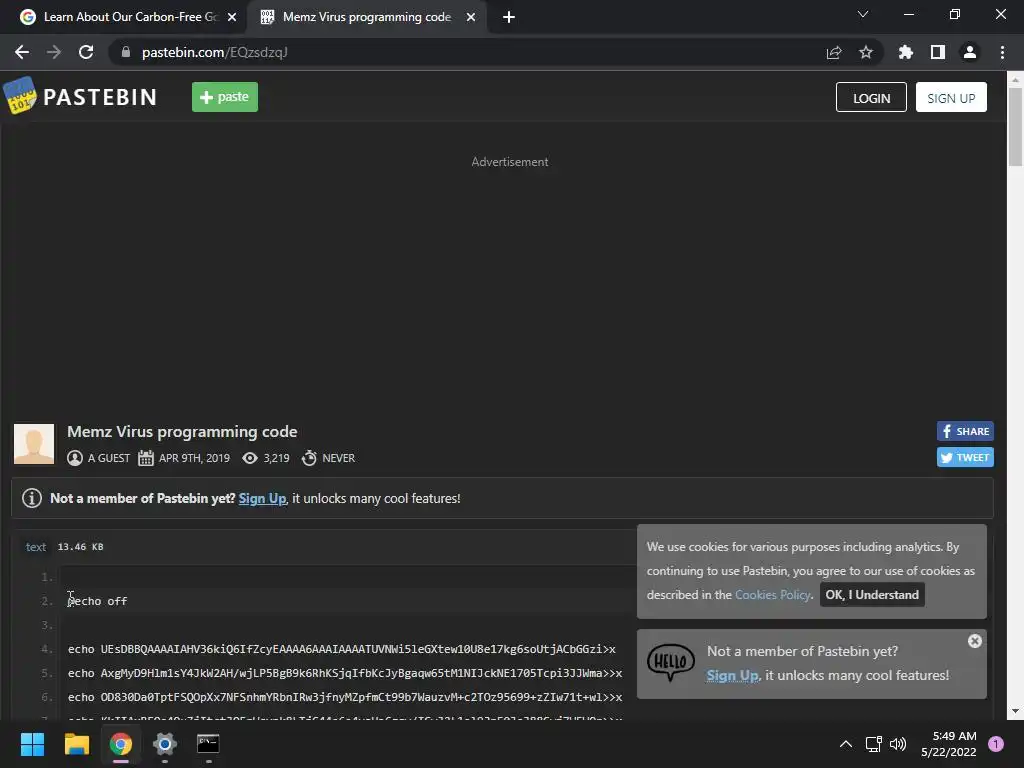Create a new paste with the green button

click(x=225, y=97)
